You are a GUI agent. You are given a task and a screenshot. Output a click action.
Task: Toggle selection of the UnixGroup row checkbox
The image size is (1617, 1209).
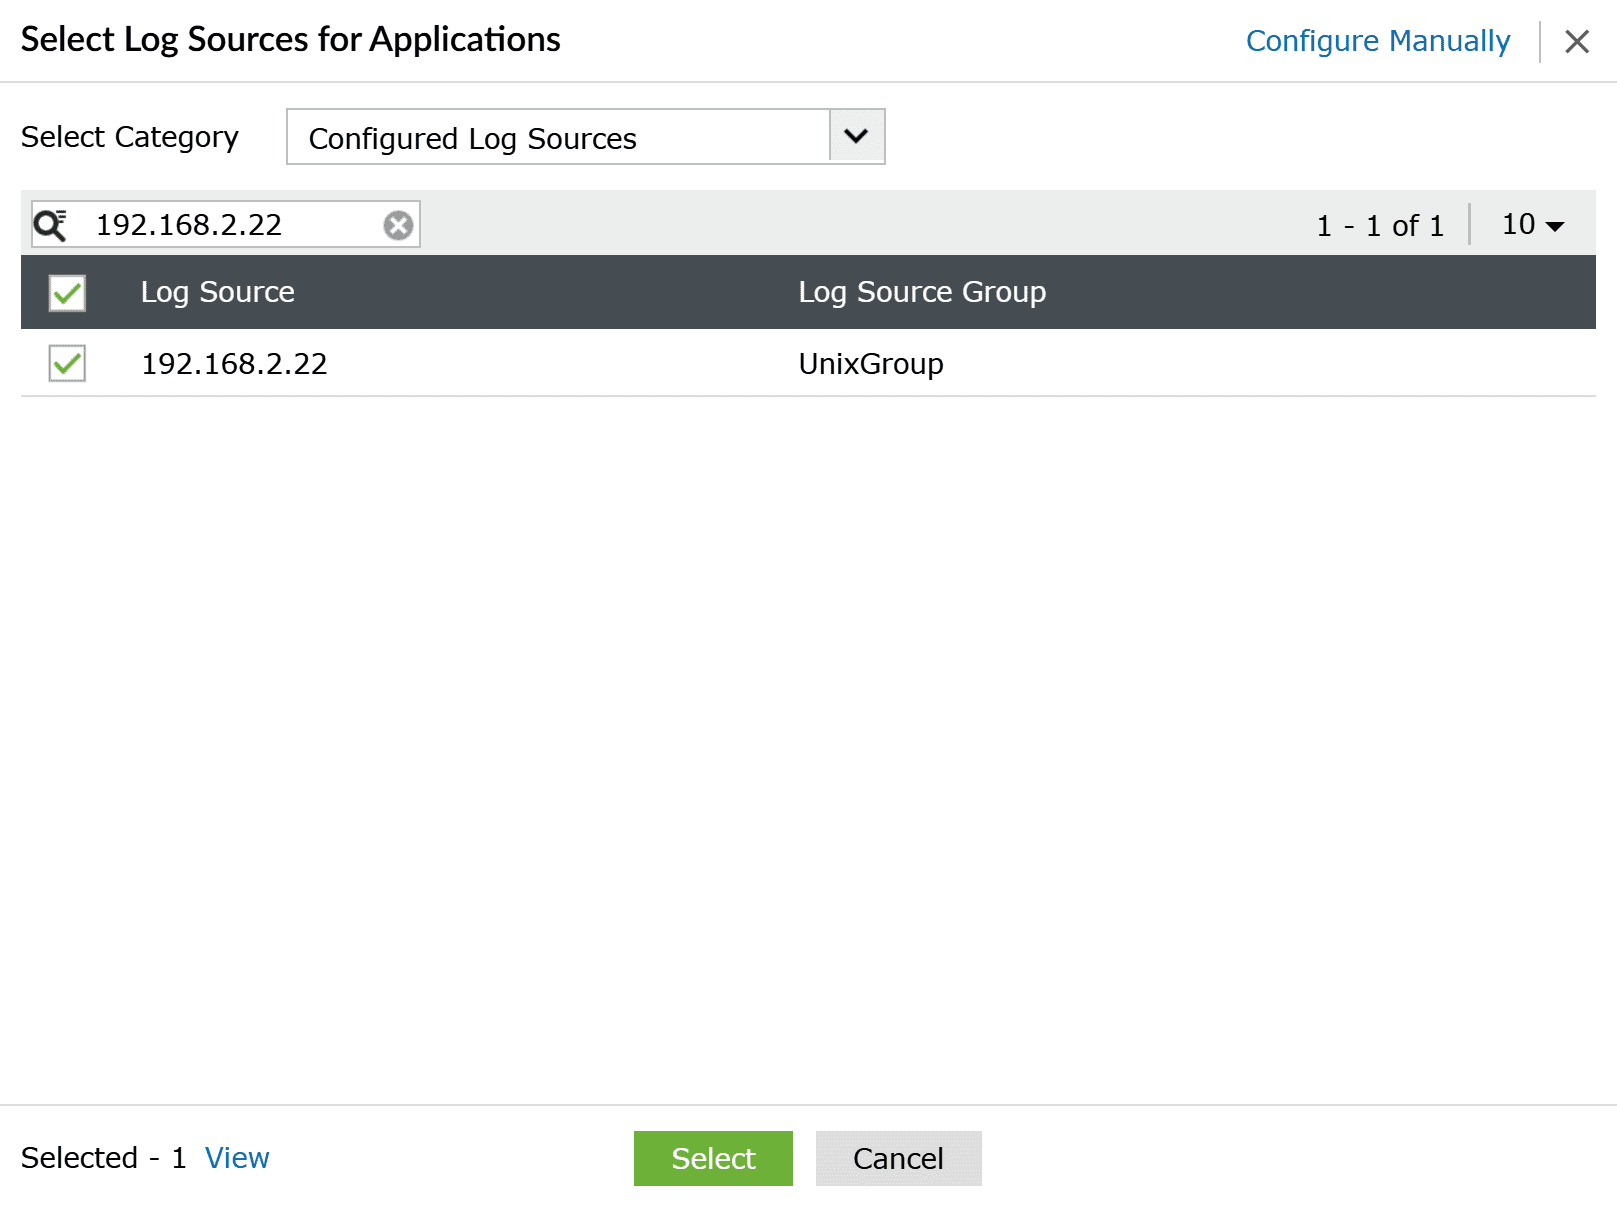pos(66,363)
